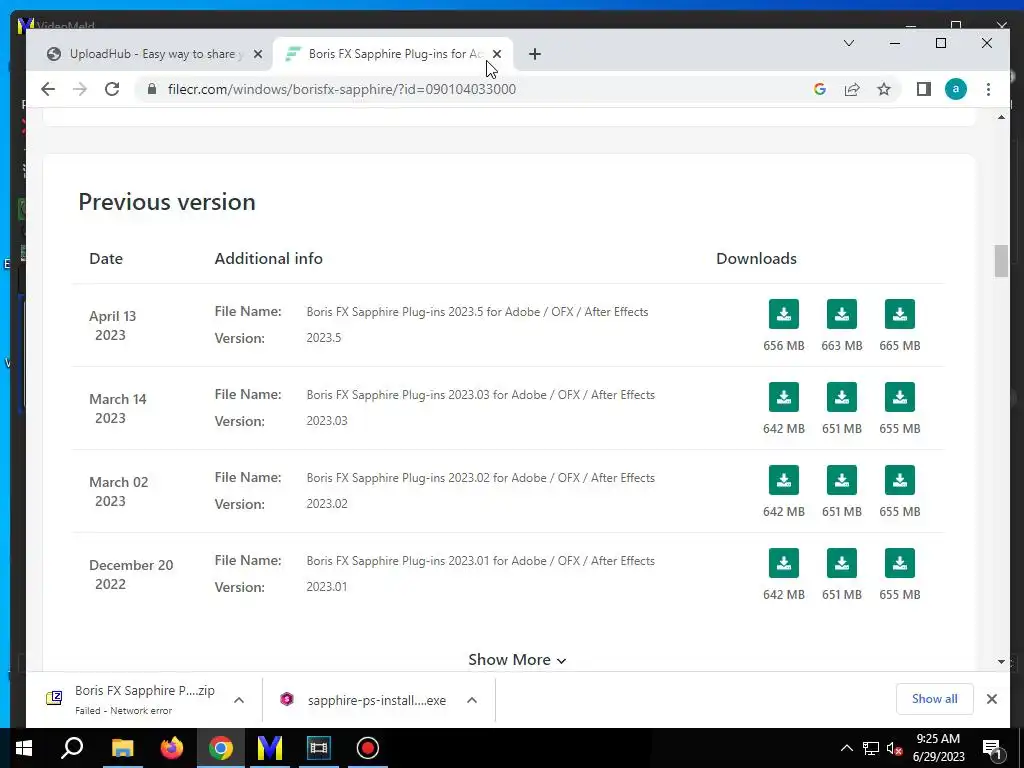1024x768 pixels.
Task: Download the 663 MB file for version 2023.5
Action: click(842, 314)
